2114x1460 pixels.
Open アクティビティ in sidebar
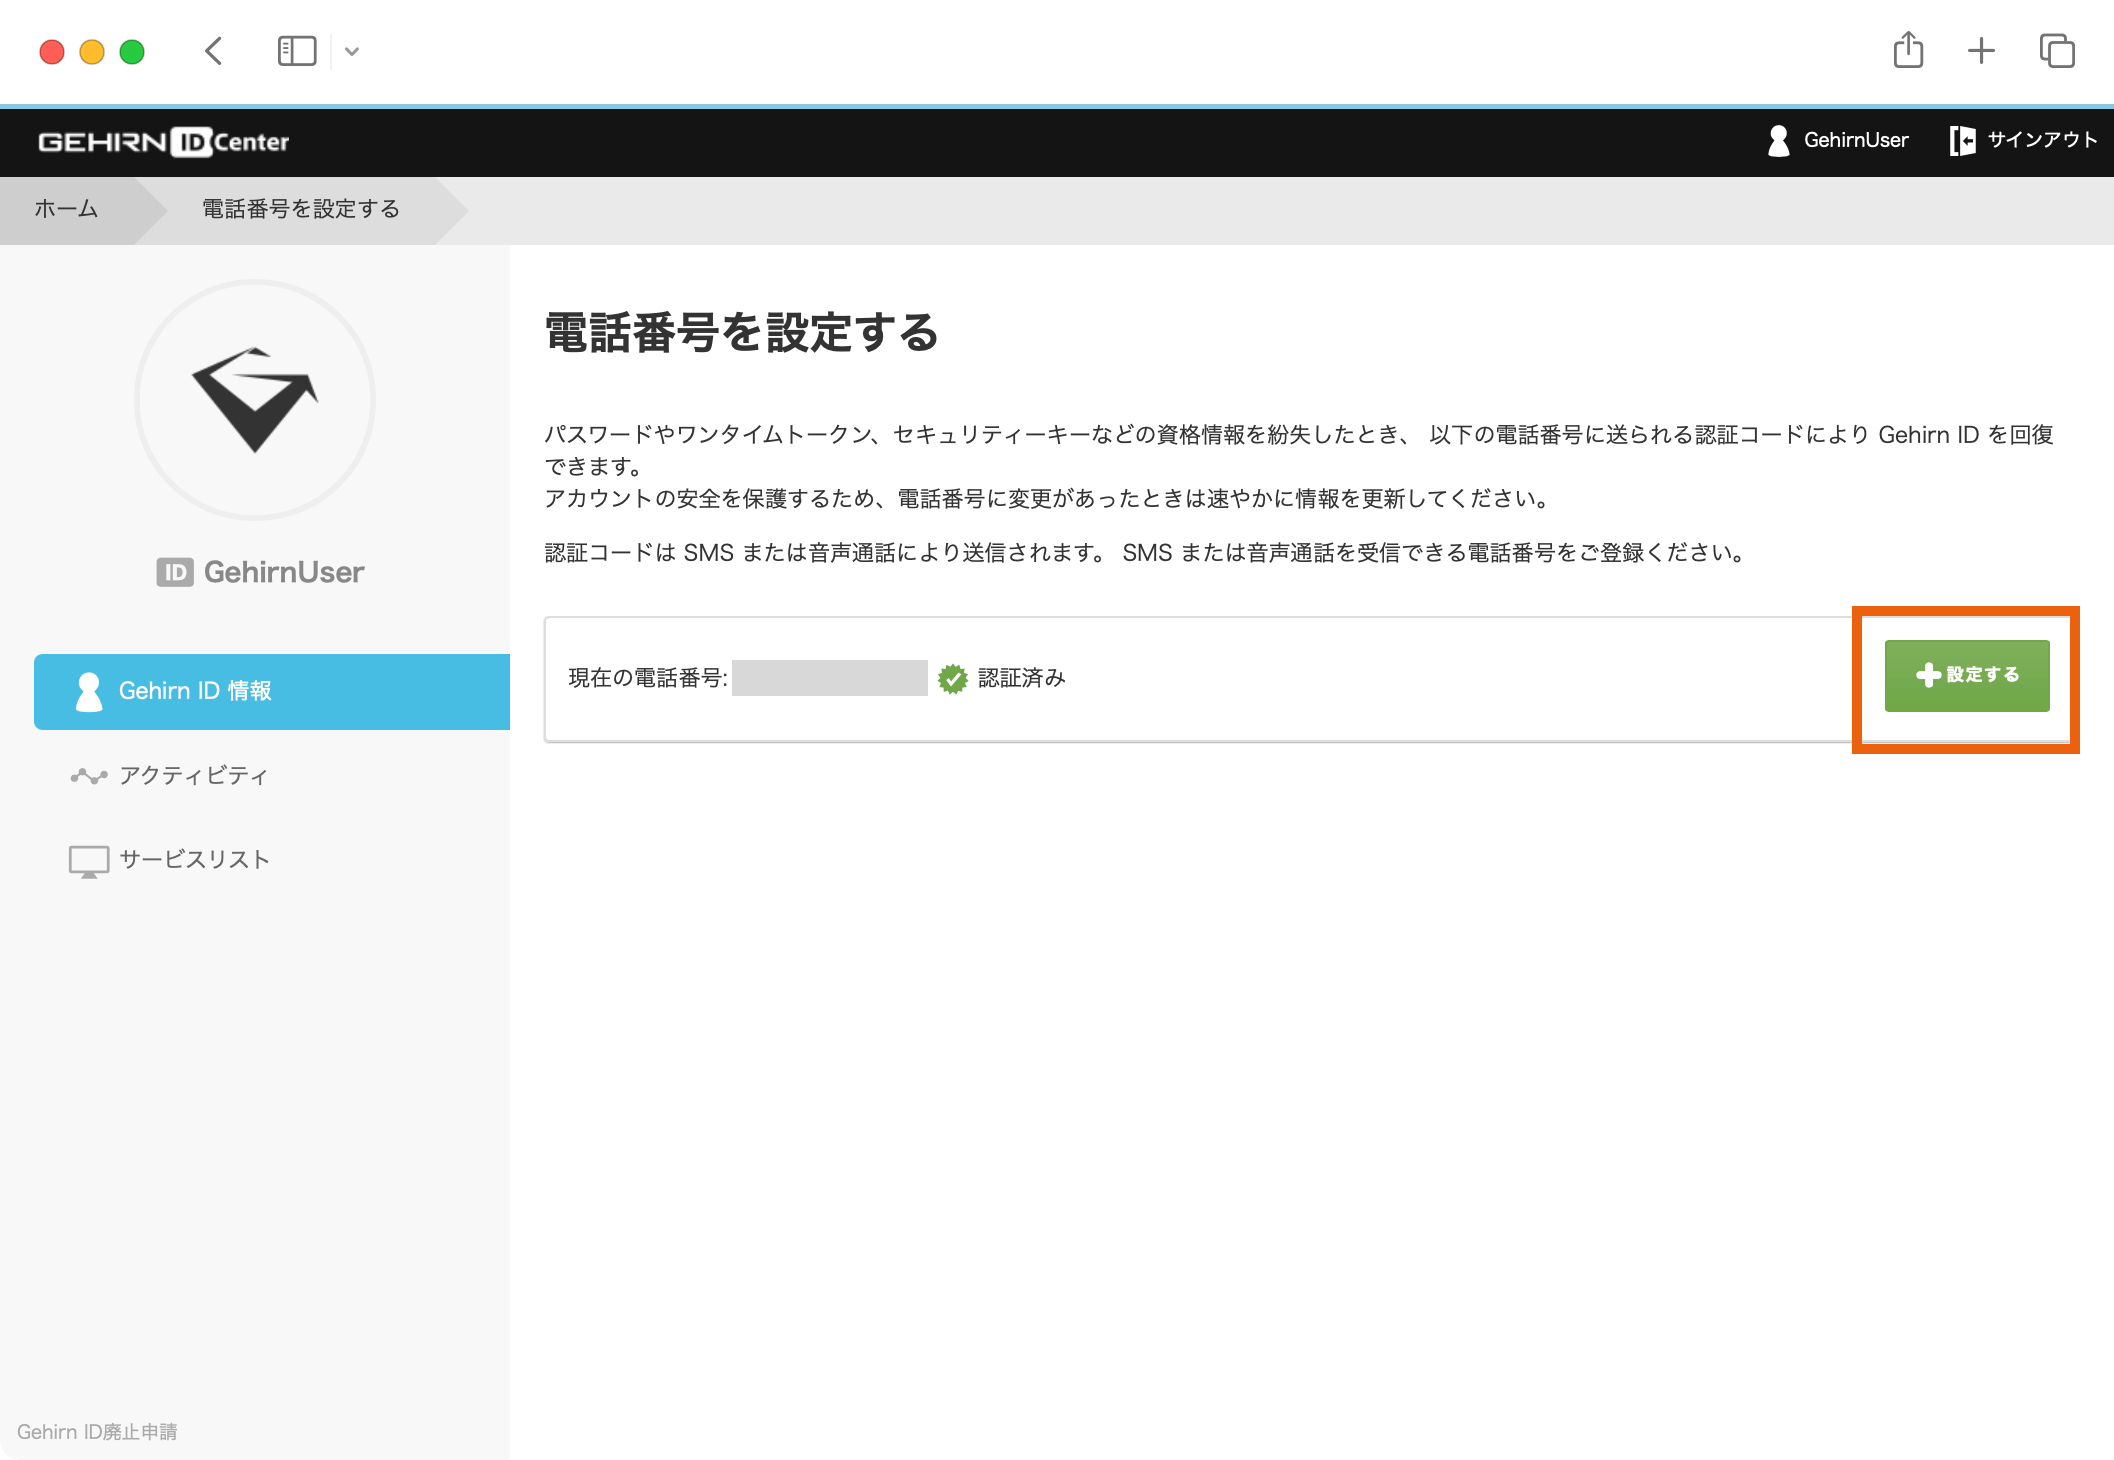(x=193, y=776)
